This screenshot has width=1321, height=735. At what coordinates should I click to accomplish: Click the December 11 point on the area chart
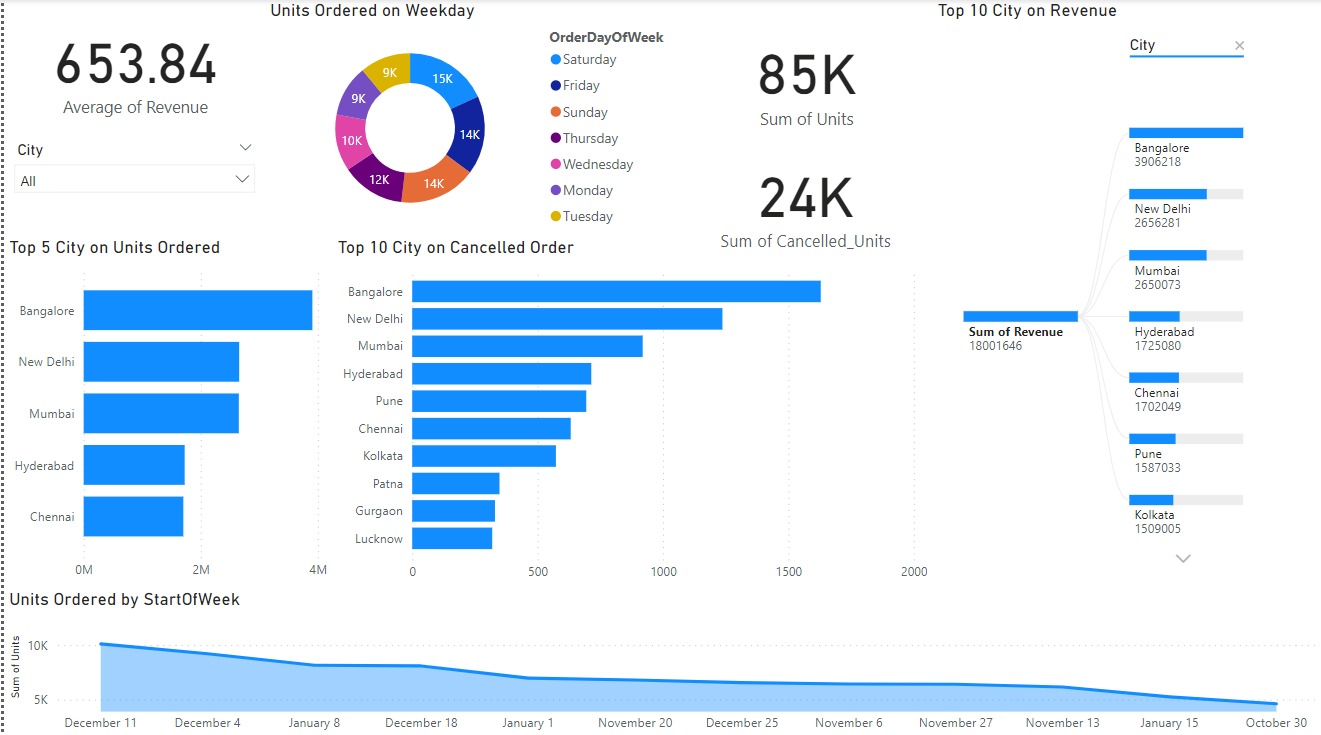coord(100,644)
